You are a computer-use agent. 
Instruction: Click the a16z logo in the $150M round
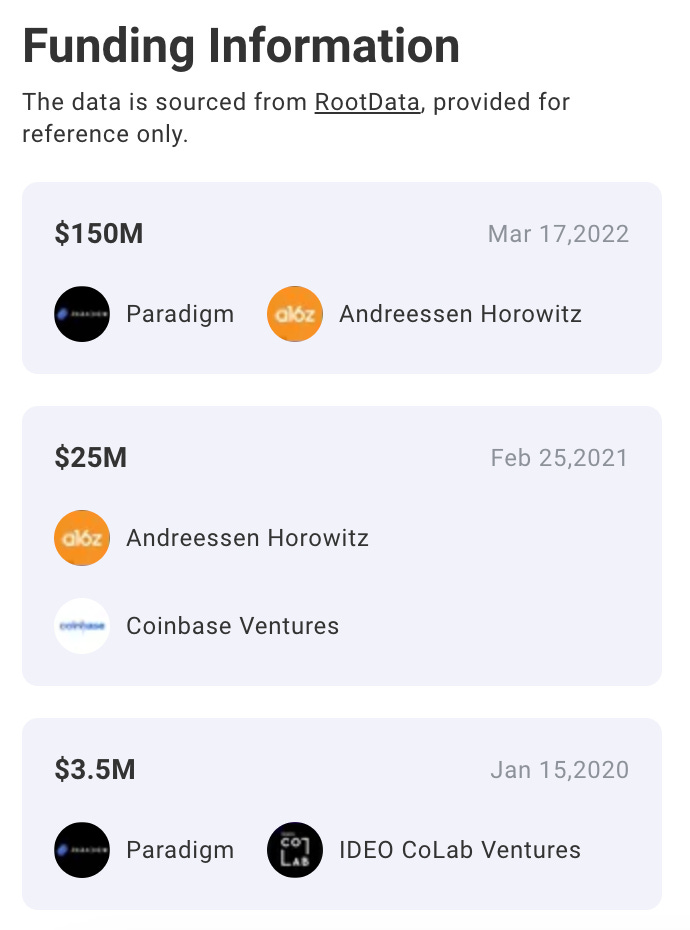coord(295,314)
